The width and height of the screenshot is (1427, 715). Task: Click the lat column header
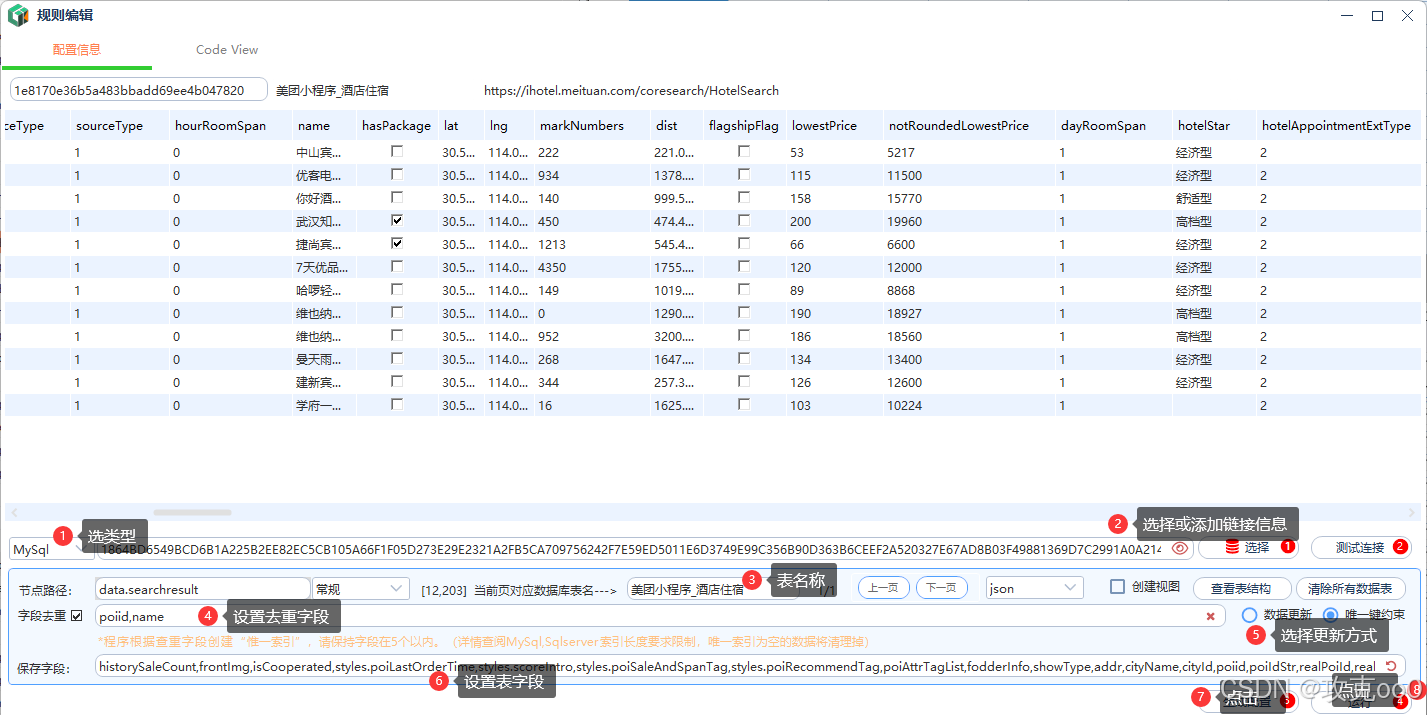pyautogui.click(x=461, y=126)
